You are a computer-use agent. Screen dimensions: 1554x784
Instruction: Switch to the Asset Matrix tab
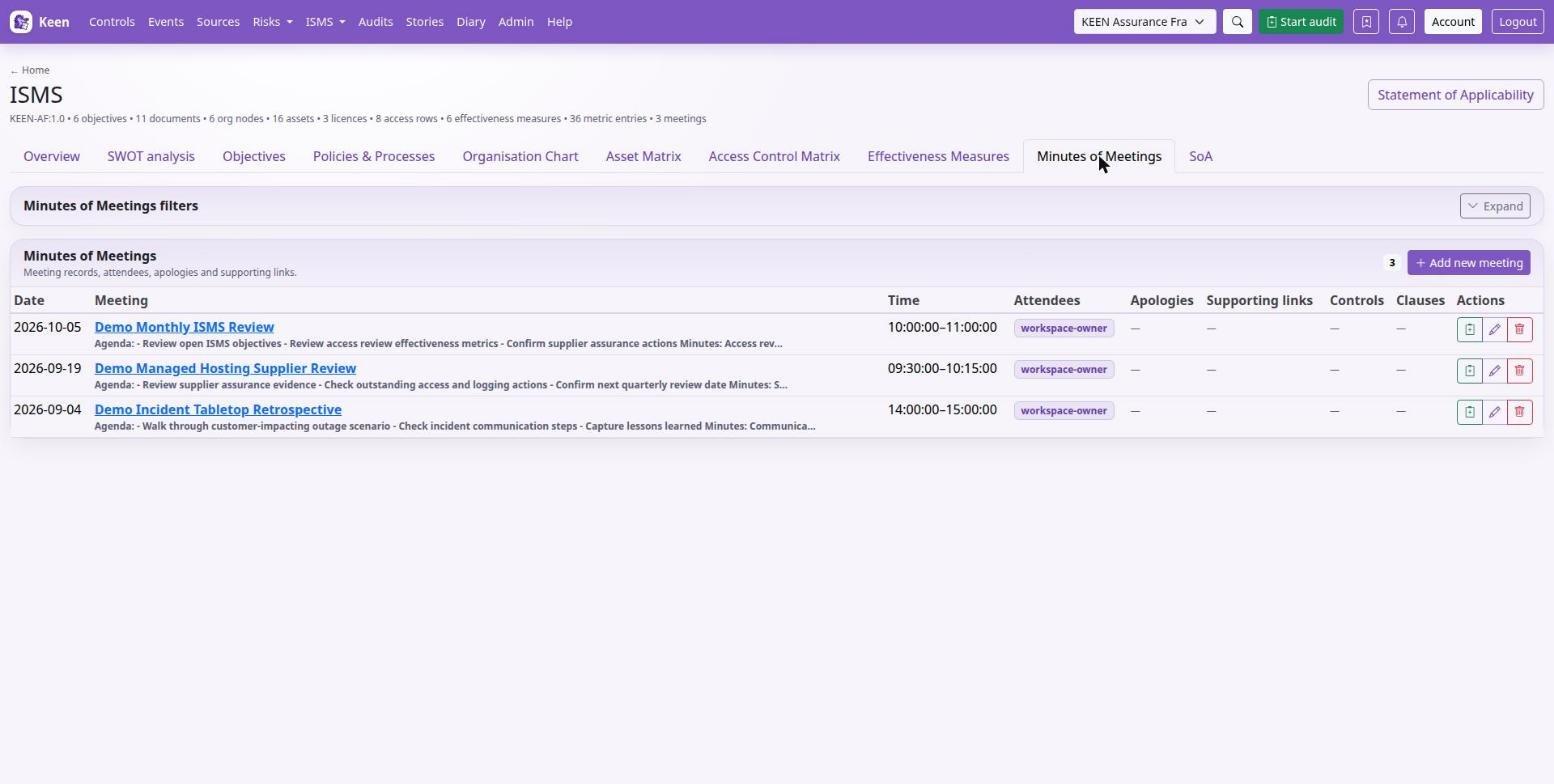[x=643, y=157]
